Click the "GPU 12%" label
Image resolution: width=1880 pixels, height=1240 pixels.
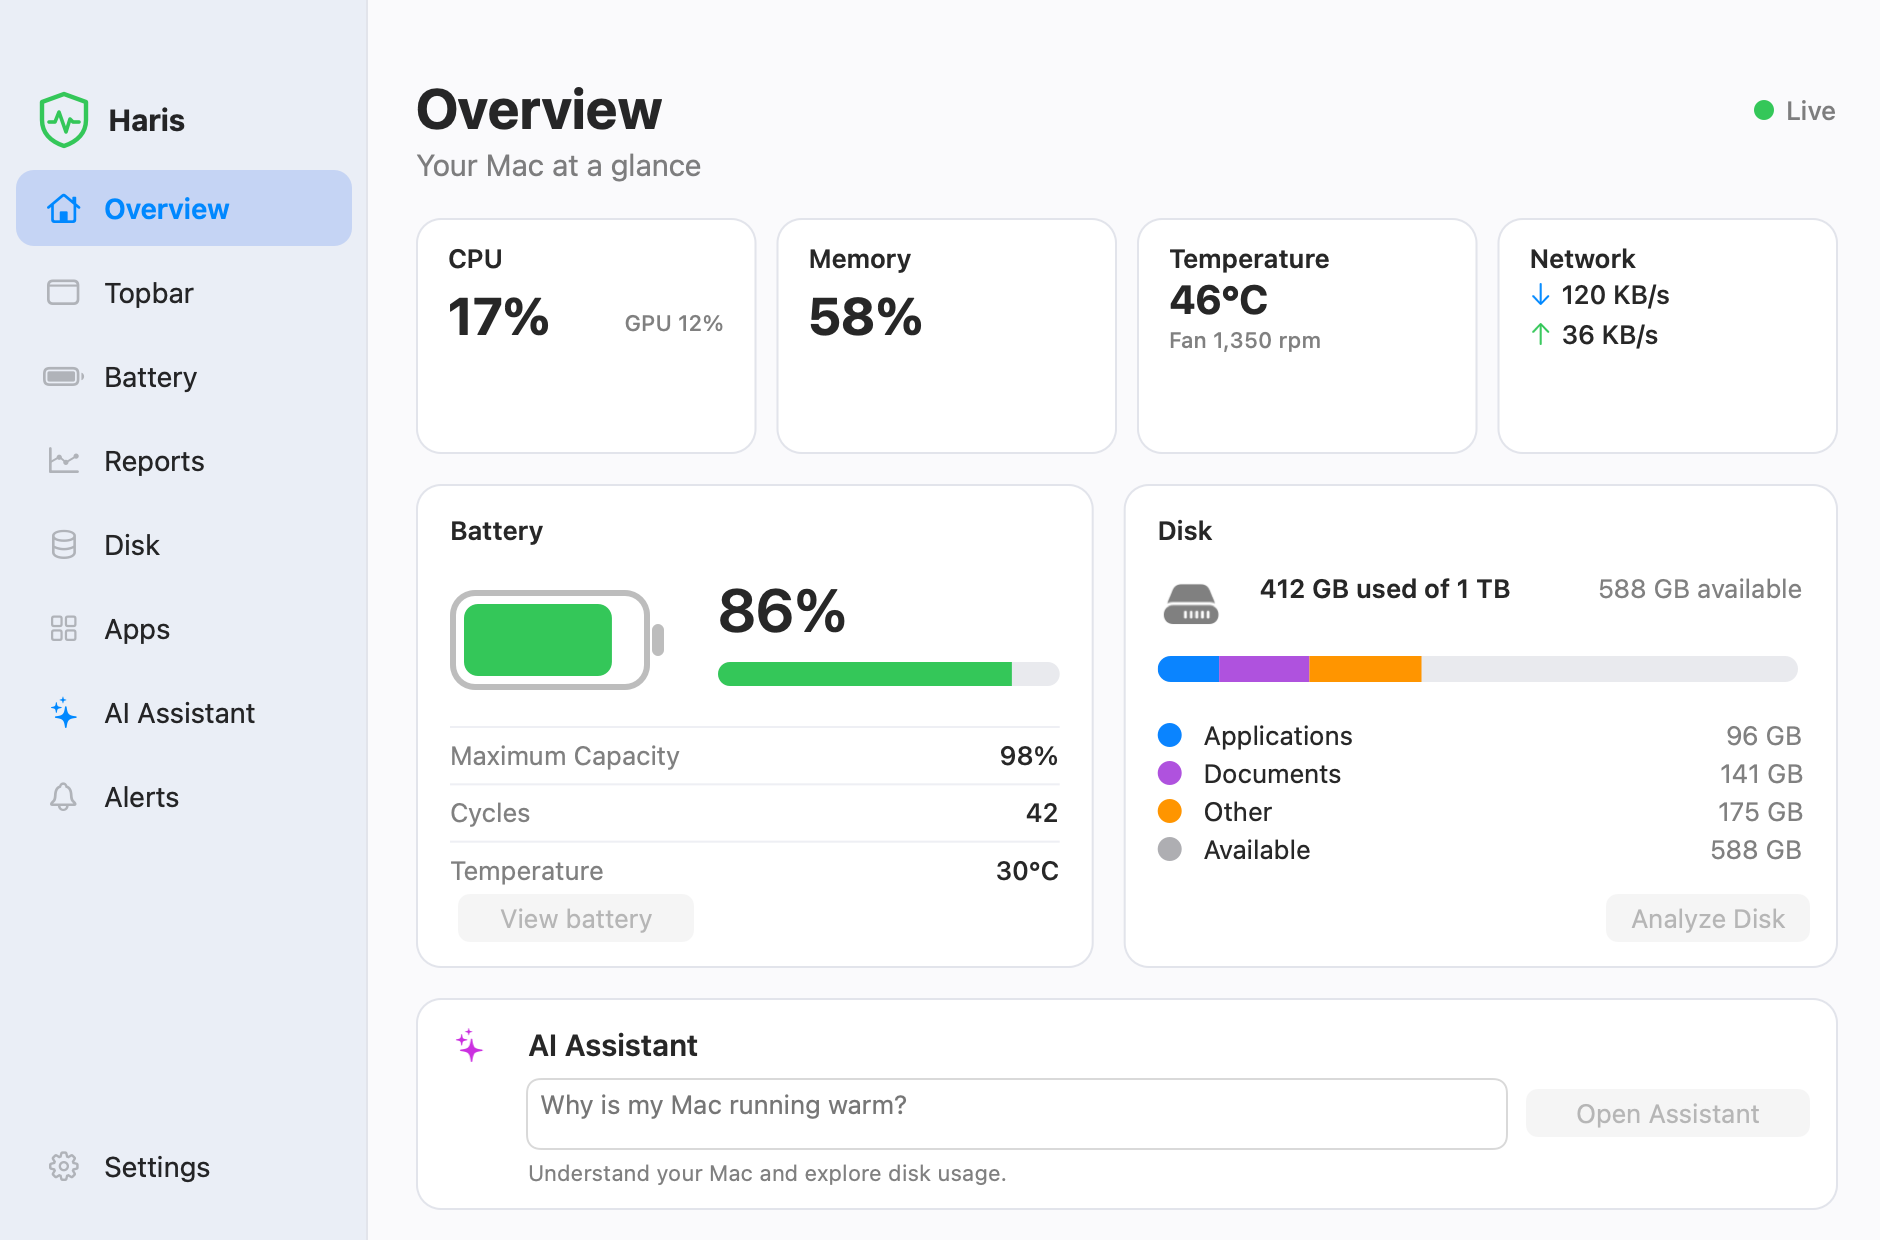point(674,323)
